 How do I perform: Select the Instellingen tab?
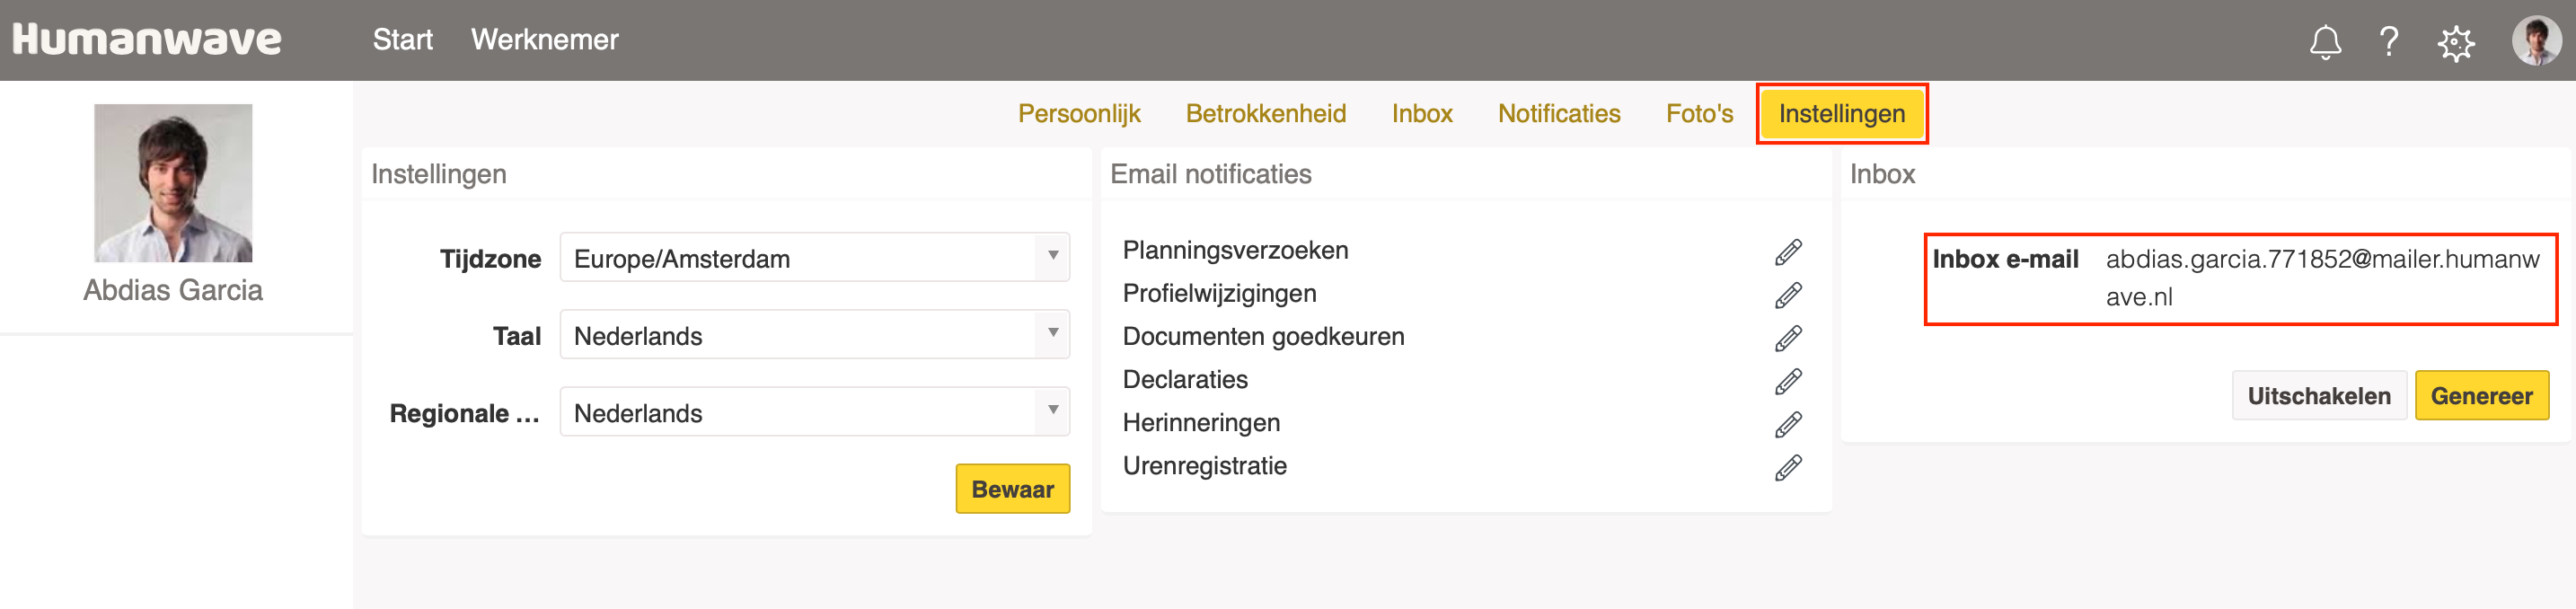1842,114
